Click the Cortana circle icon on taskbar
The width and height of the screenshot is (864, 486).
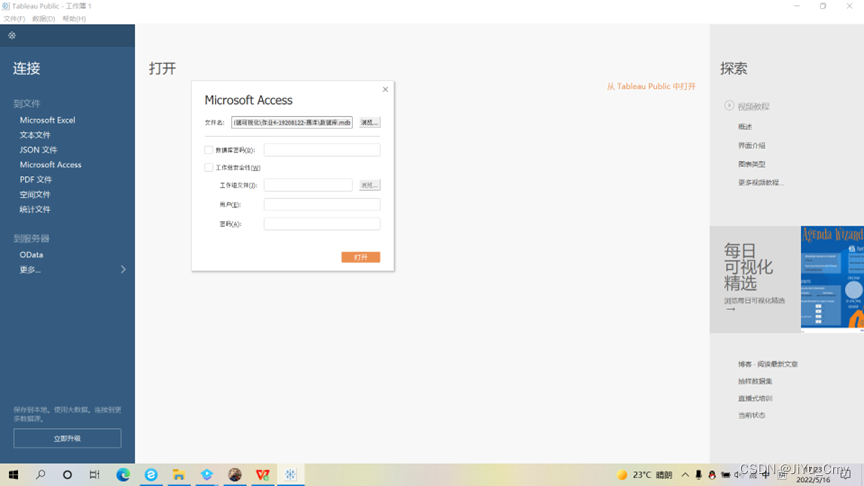tap(67, 474)
